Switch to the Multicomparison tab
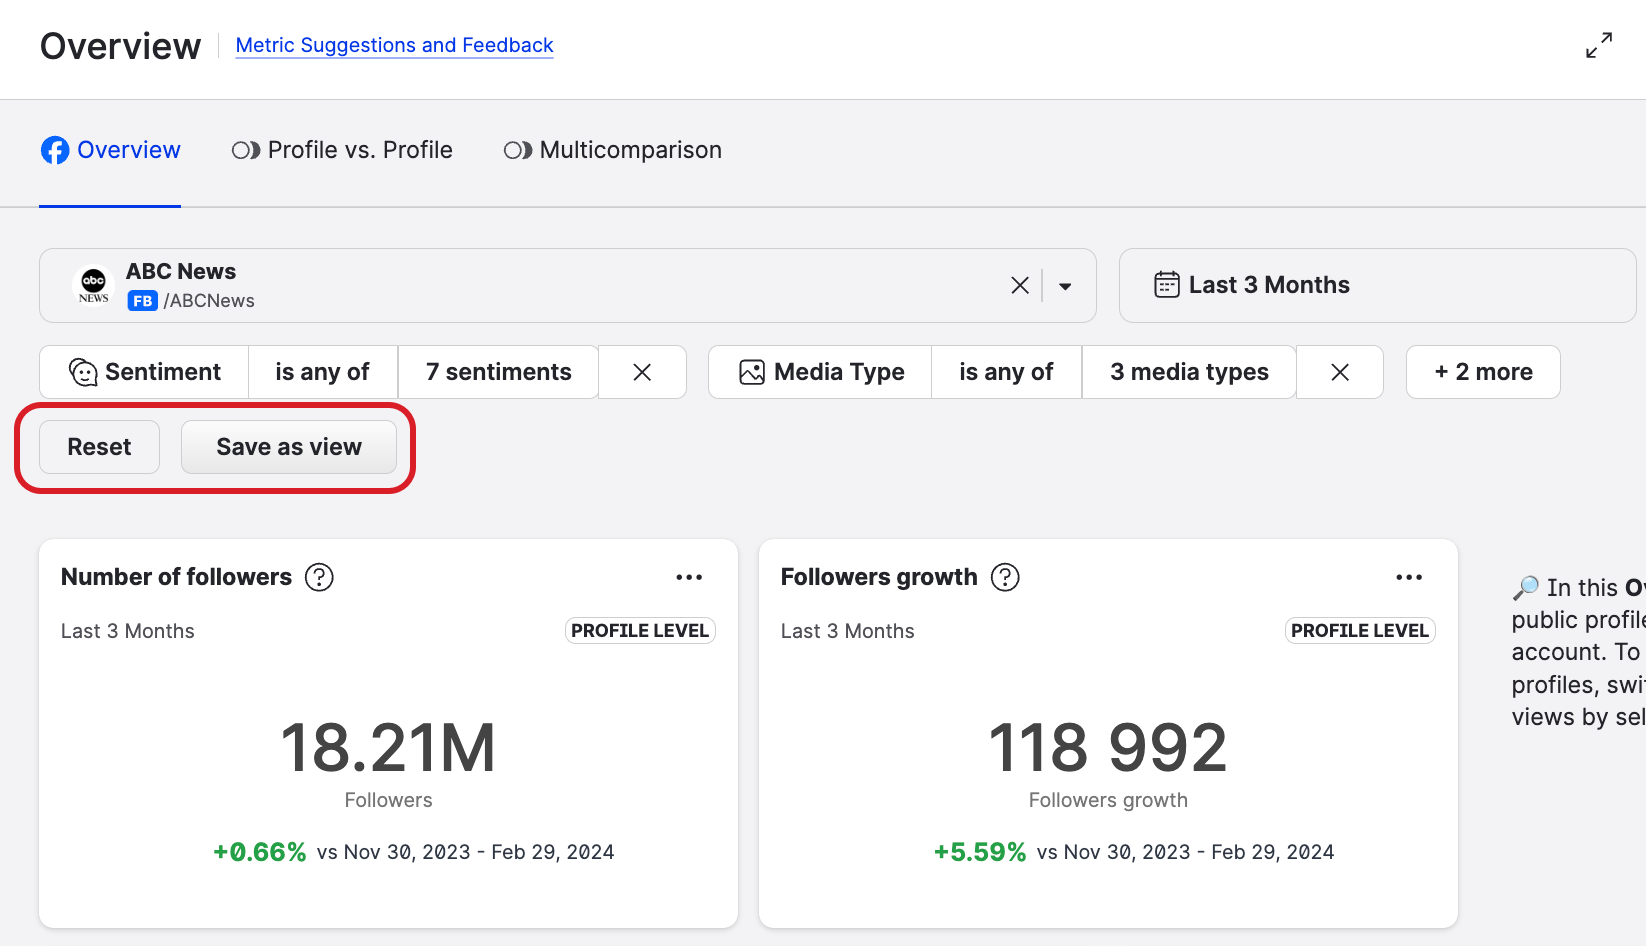The image size is (1646, 946). [x=612, y=150]
